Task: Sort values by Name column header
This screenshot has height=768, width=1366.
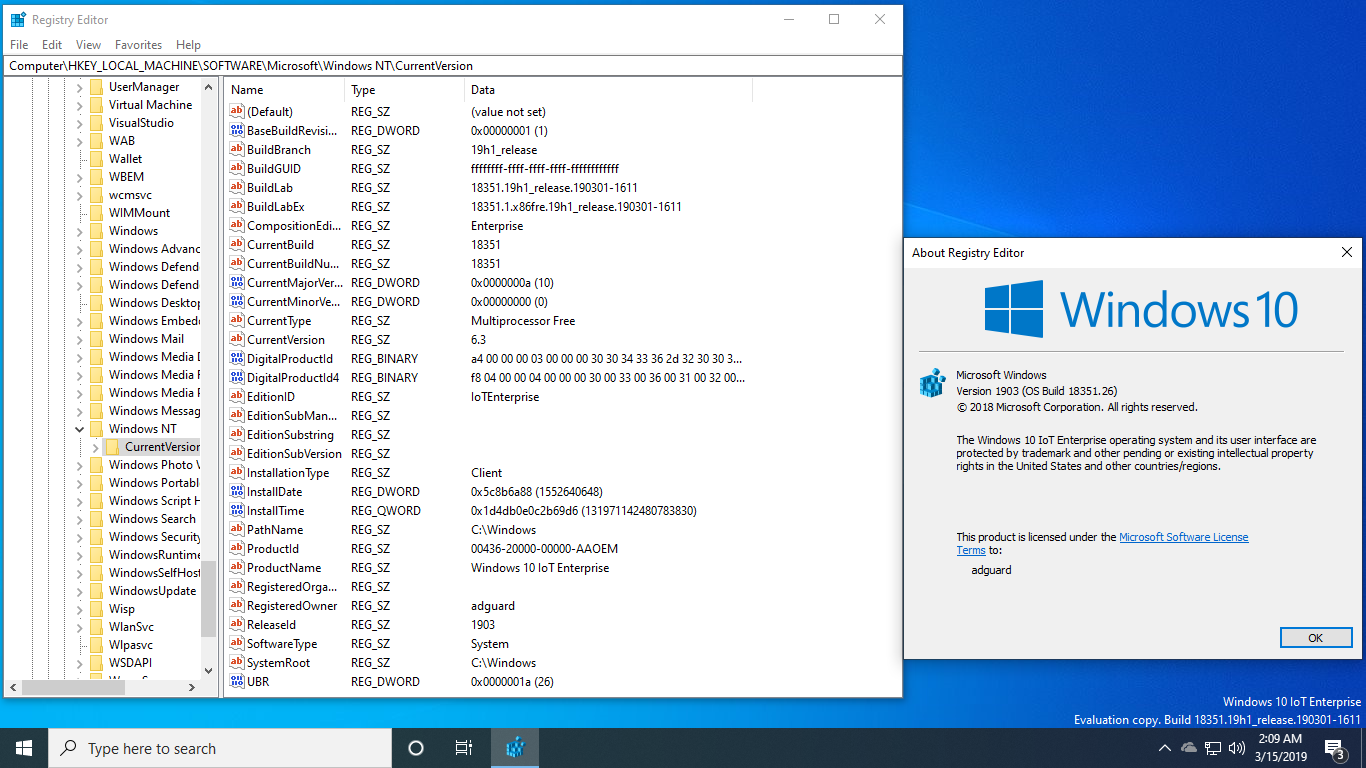Action: click(x=284, y=90)
